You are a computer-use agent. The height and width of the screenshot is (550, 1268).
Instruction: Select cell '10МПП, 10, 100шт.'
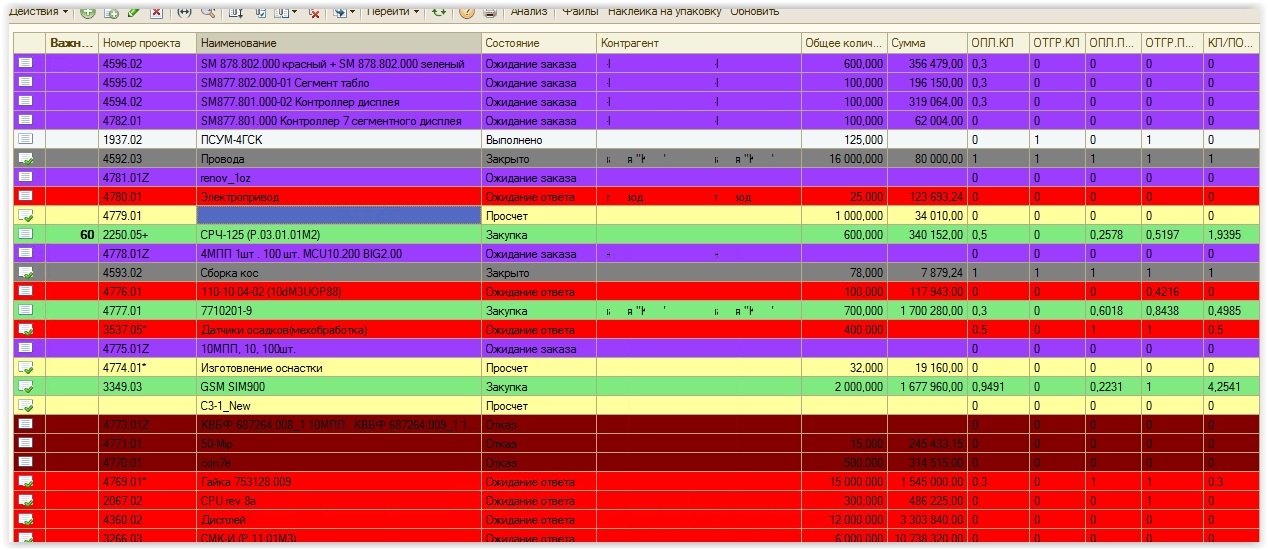tap(338, 348)
